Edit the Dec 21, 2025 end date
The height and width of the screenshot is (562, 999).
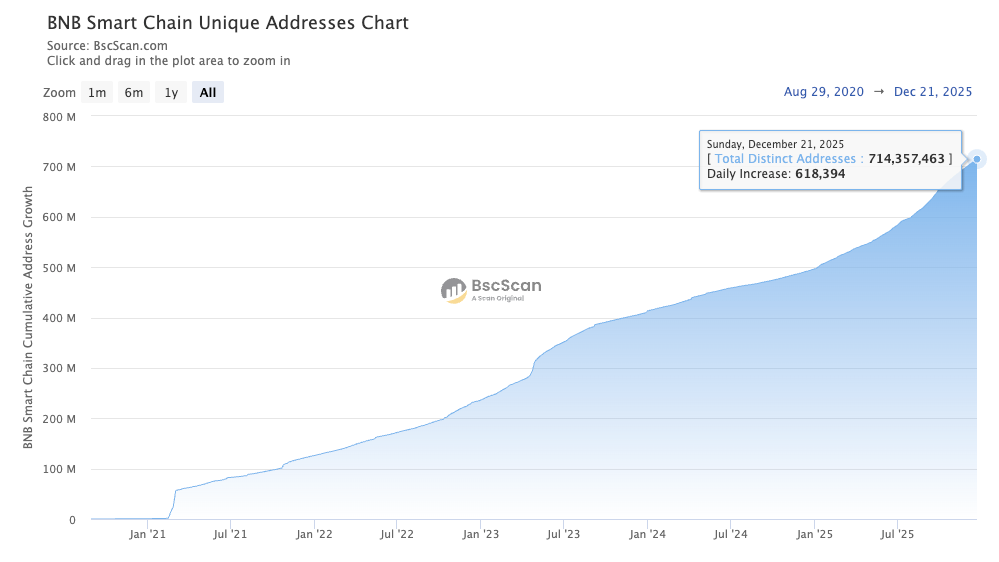[933, 92]
